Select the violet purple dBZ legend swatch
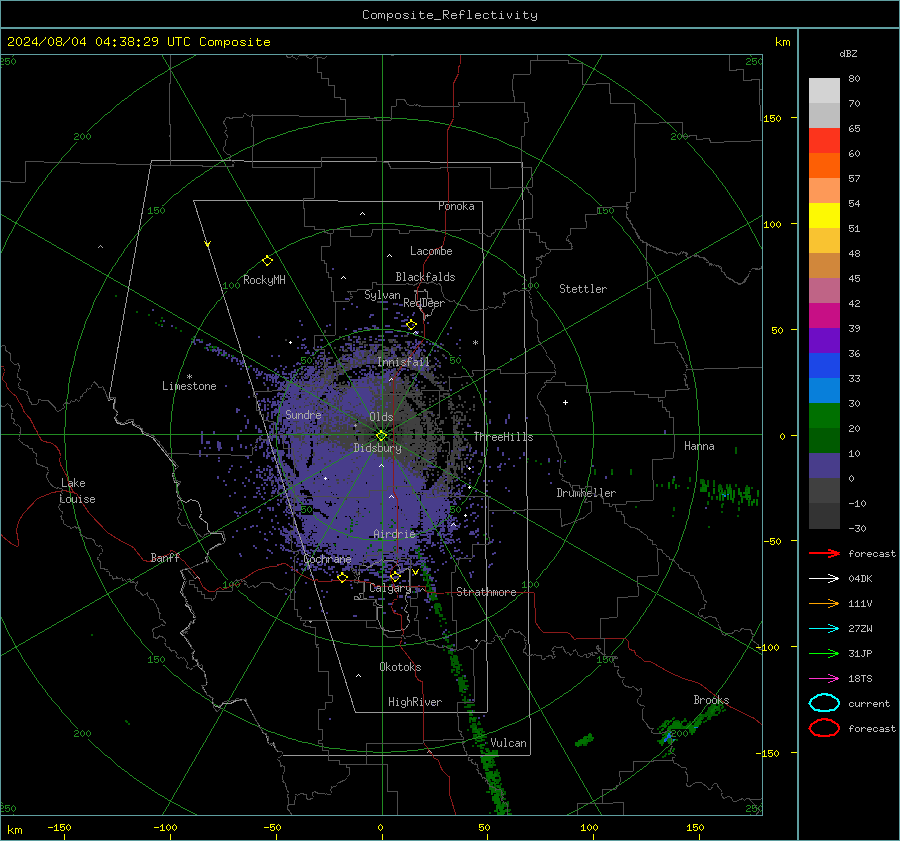Screen dimensions: 900x841 pyautogui.click(x=824, y=340)
